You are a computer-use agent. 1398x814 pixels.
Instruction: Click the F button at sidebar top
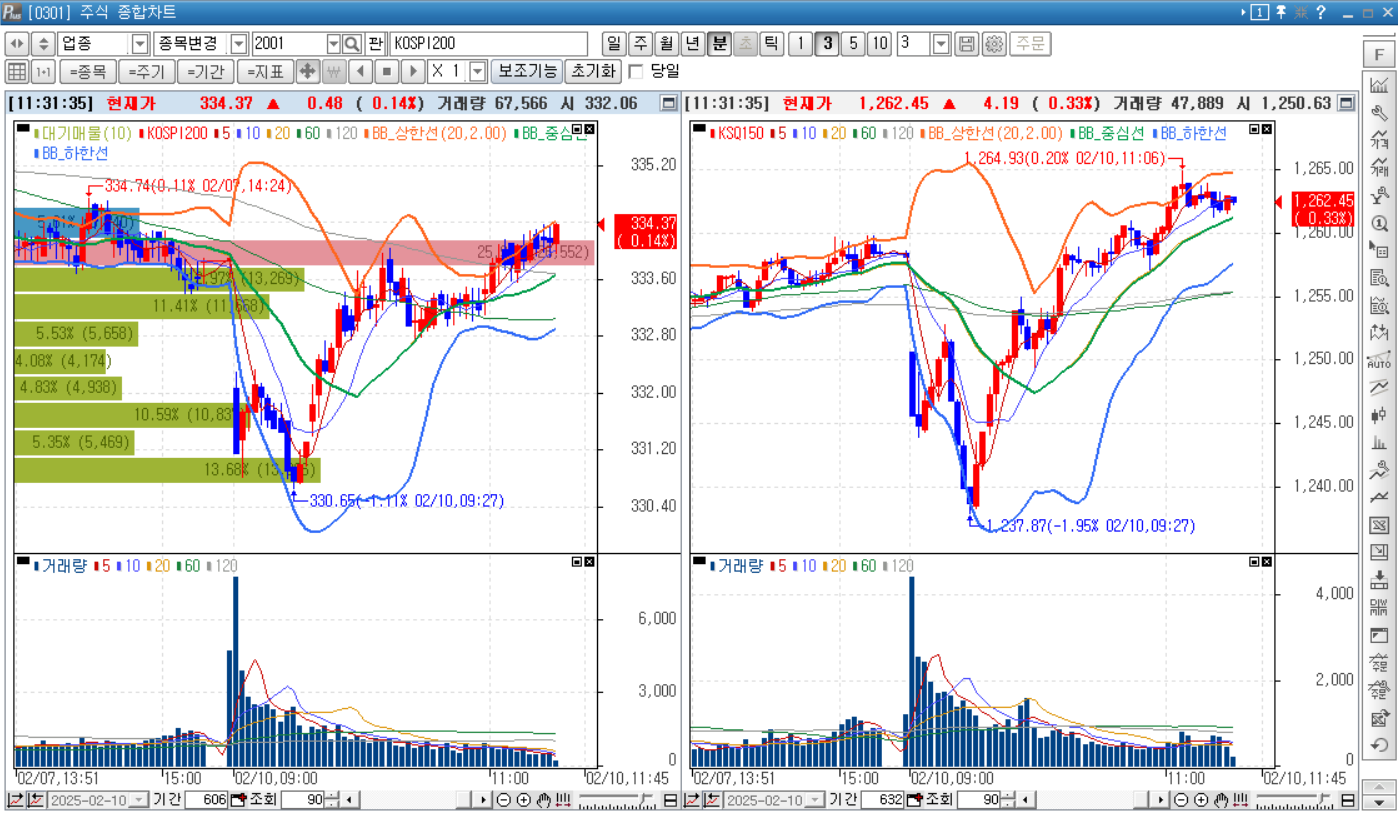click(x=1379, y=53)
